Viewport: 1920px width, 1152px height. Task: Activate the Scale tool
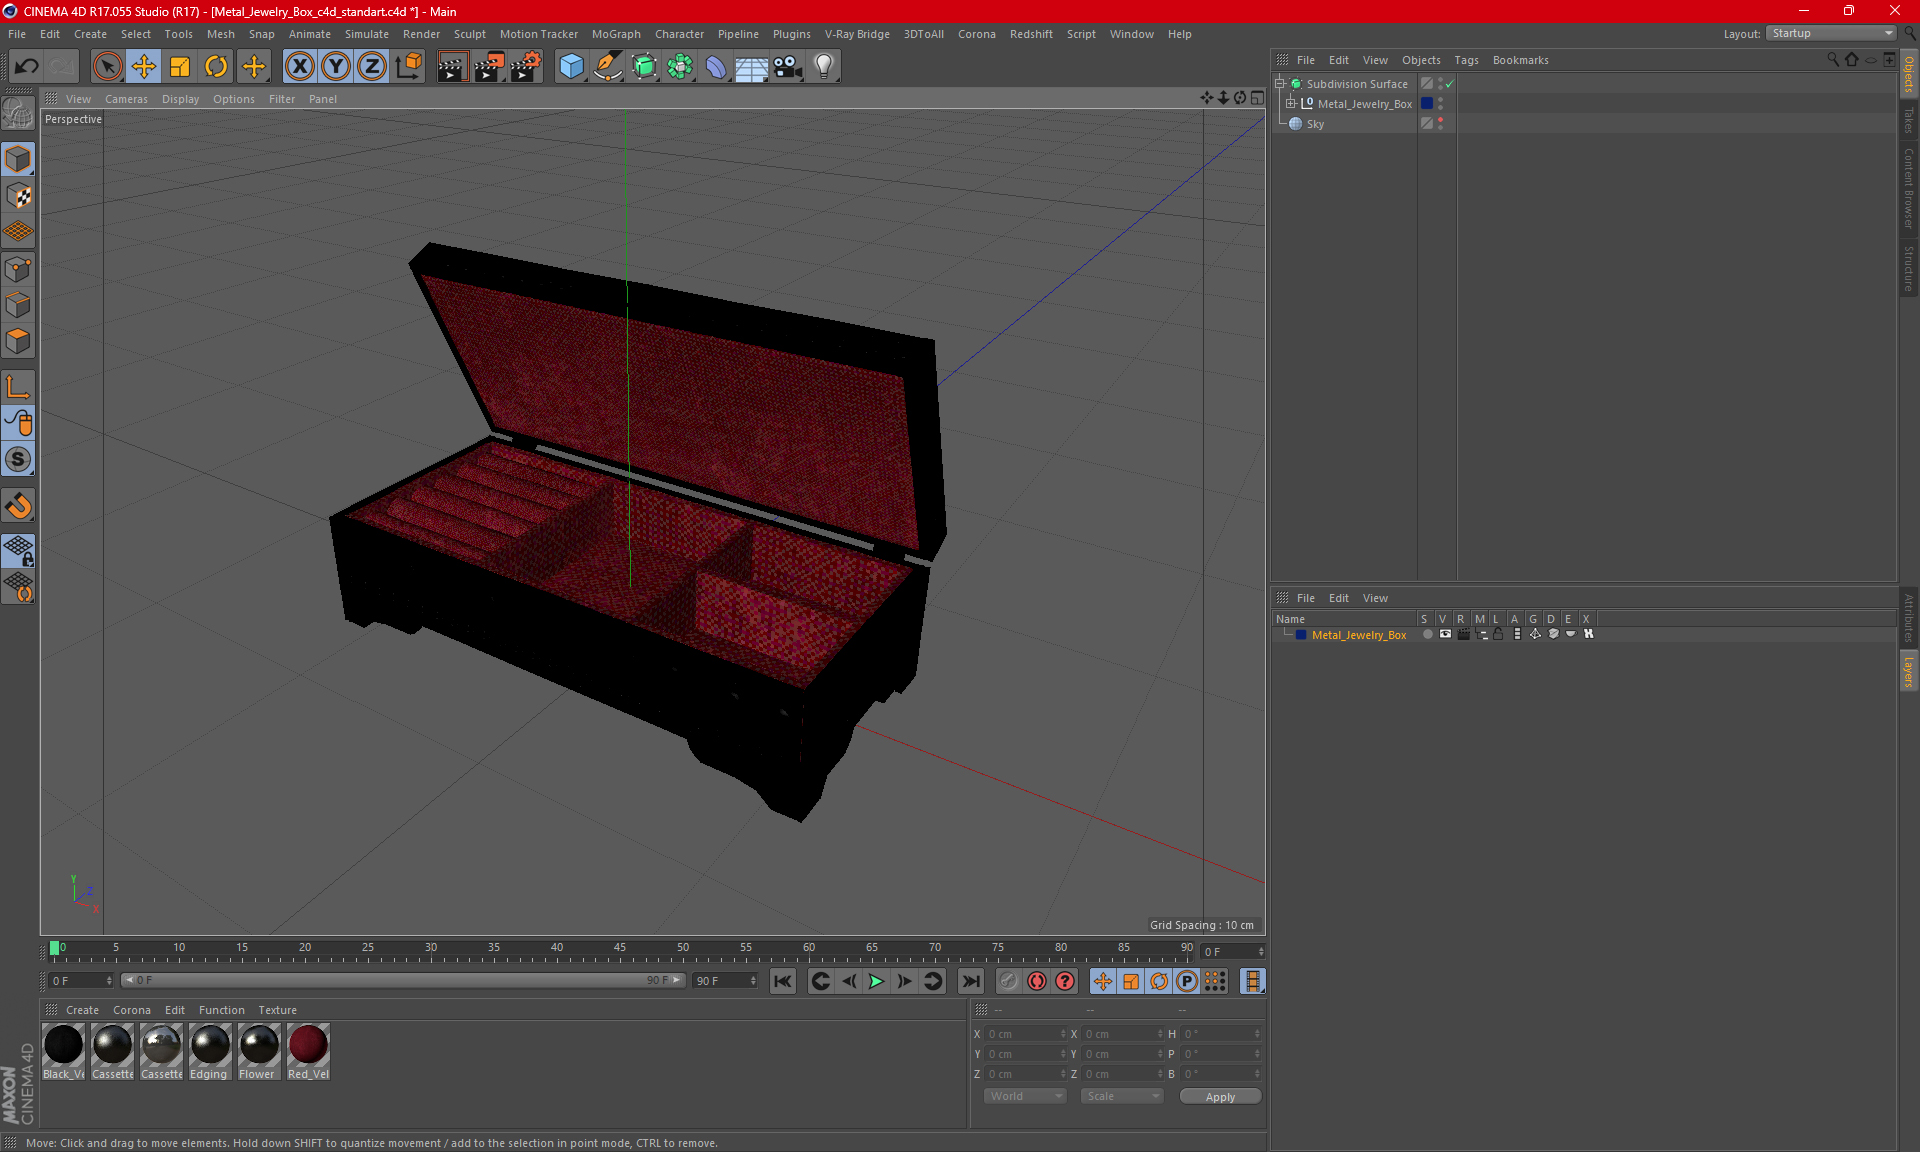(180, 67)
